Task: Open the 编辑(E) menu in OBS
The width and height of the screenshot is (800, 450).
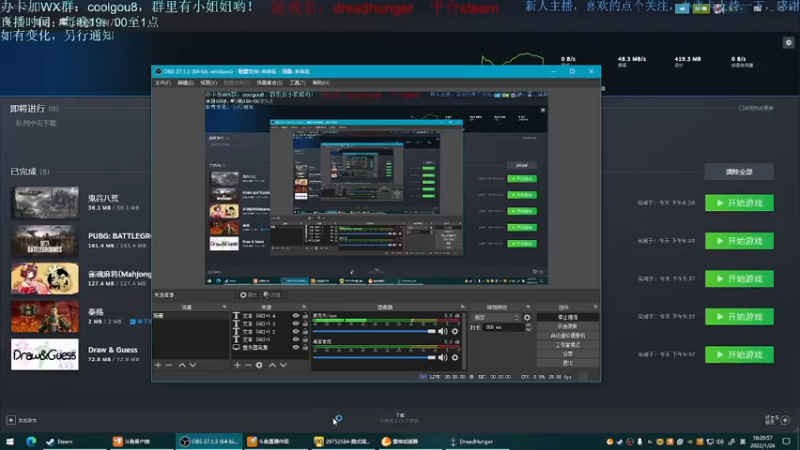Action: [185, 83]
